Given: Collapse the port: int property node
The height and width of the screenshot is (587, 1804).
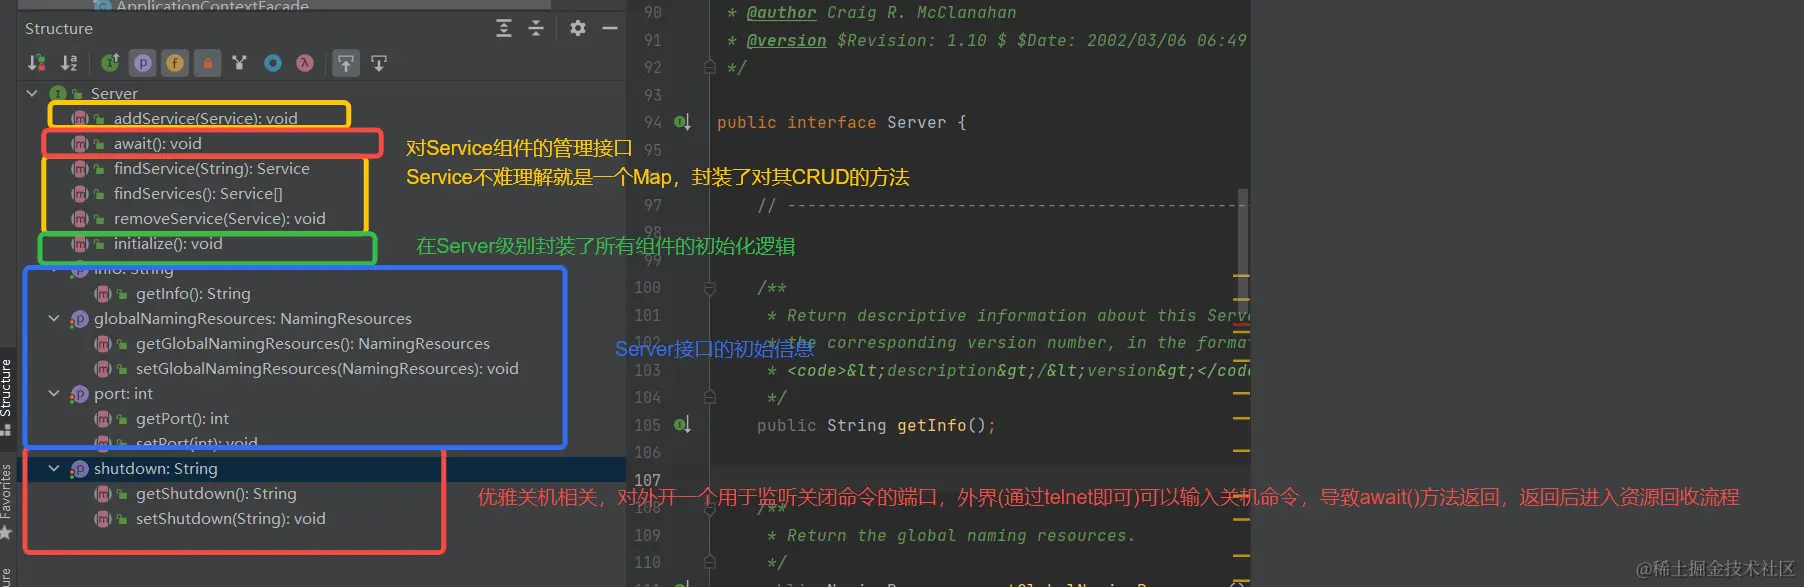Looking at the screenshot, I should (x=54, y=393).
